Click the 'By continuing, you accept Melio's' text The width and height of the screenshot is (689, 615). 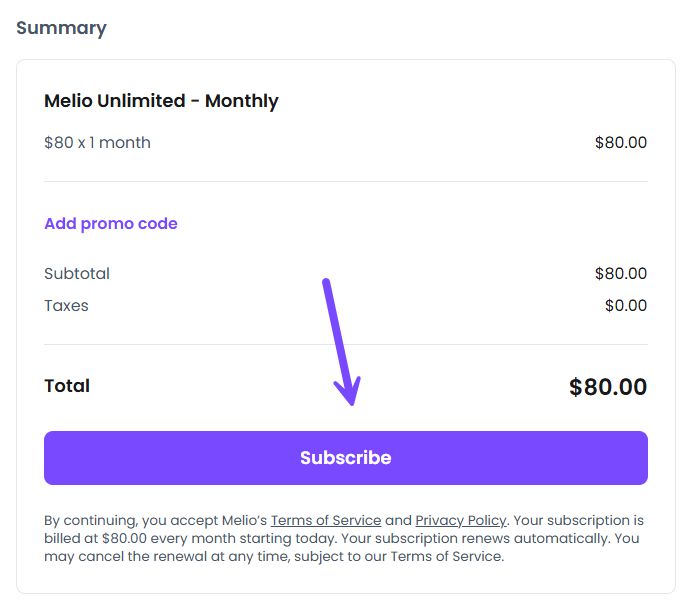point(155,520)
